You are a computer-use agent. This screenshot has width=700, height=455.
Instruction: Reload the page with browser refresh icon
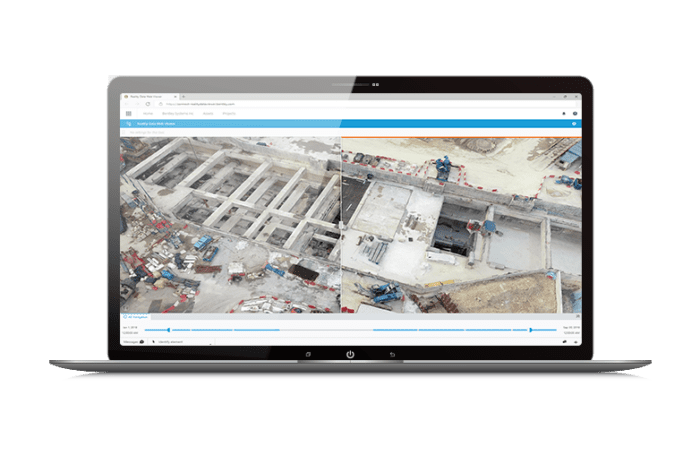[x=147, y=103]
